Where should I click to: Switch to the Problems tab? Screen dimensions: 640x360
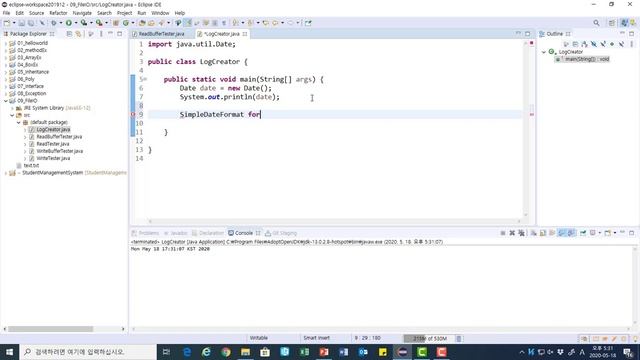click(x=145, y=233)
